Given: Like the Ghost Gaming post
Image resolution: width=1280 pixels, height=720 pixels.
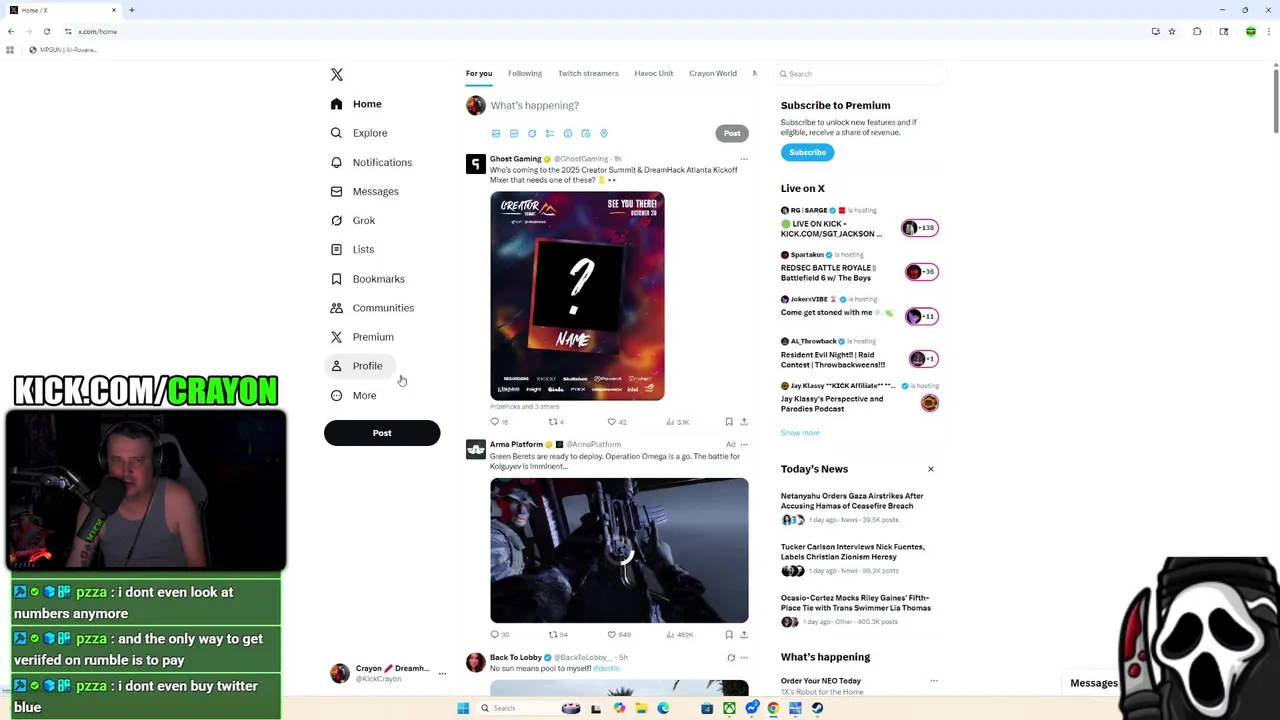Looking at the screenshot, I should (x=617, y=422).
